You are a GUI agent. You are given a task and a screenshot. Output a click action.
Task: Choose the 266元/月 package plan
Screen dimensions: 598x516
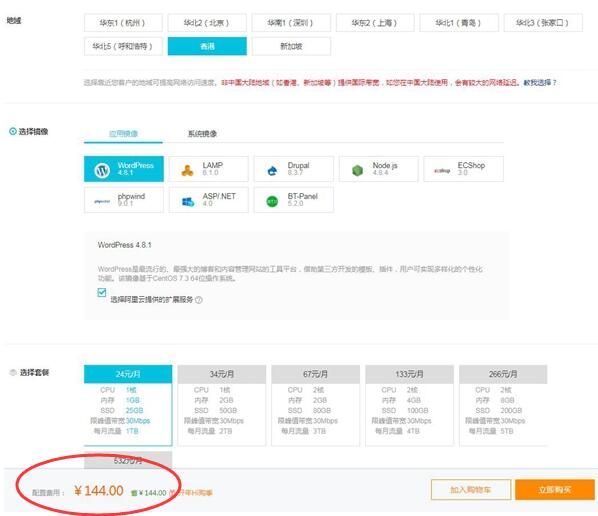click(x=503, y=405)
